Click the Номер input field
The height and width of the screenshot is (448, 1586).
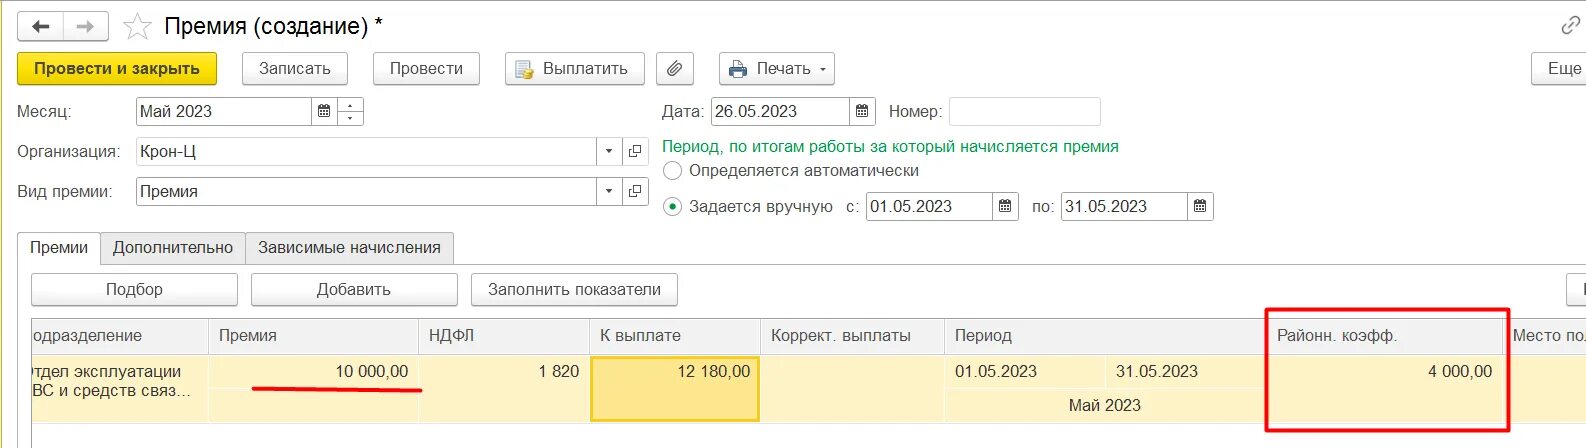point(1024,112)
